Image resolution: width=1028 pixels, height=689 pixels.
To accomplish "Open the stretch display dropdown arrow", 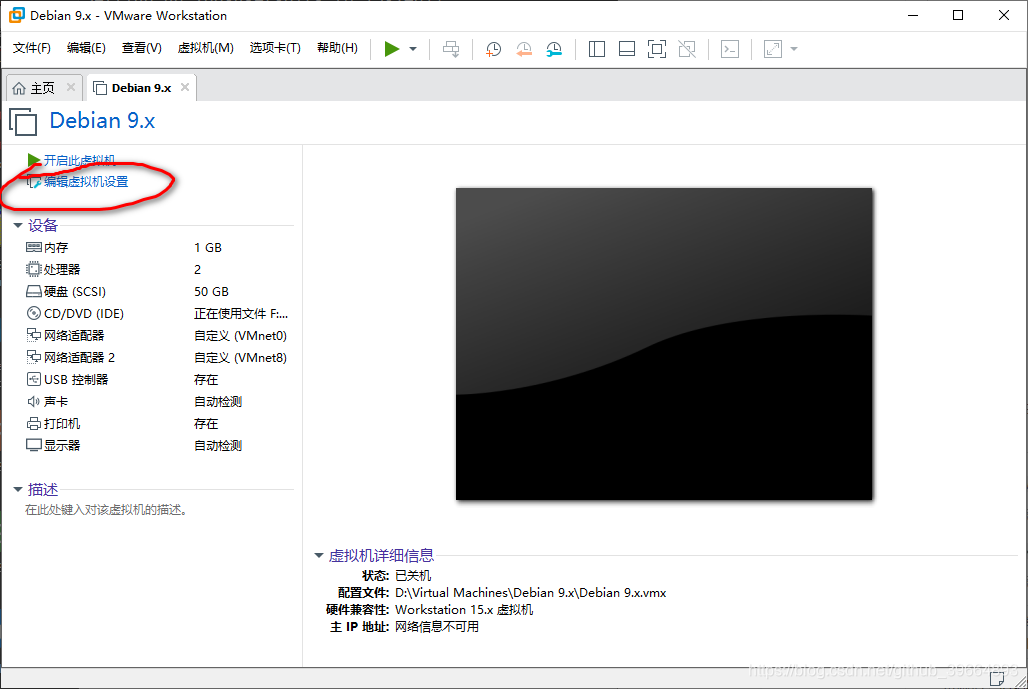I will (794, 49).
